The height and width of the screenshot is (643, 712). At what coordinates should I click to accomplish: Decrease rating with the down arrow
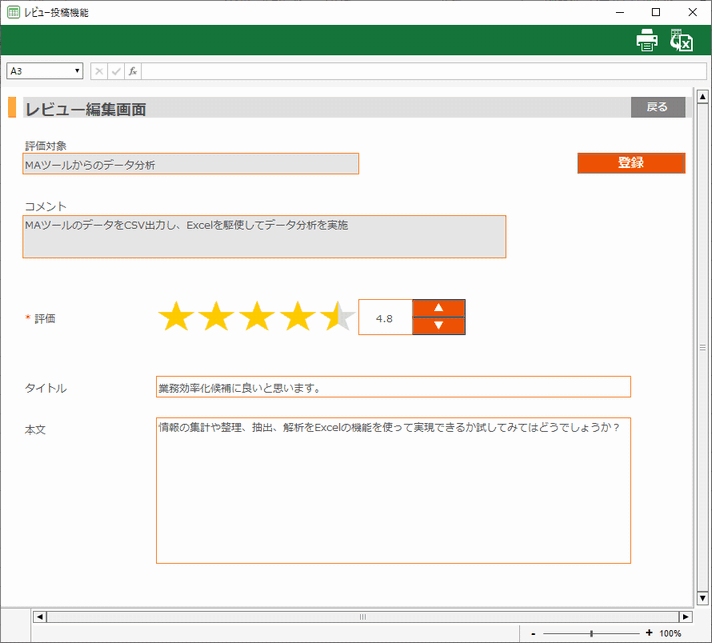[x=438, y=326]
